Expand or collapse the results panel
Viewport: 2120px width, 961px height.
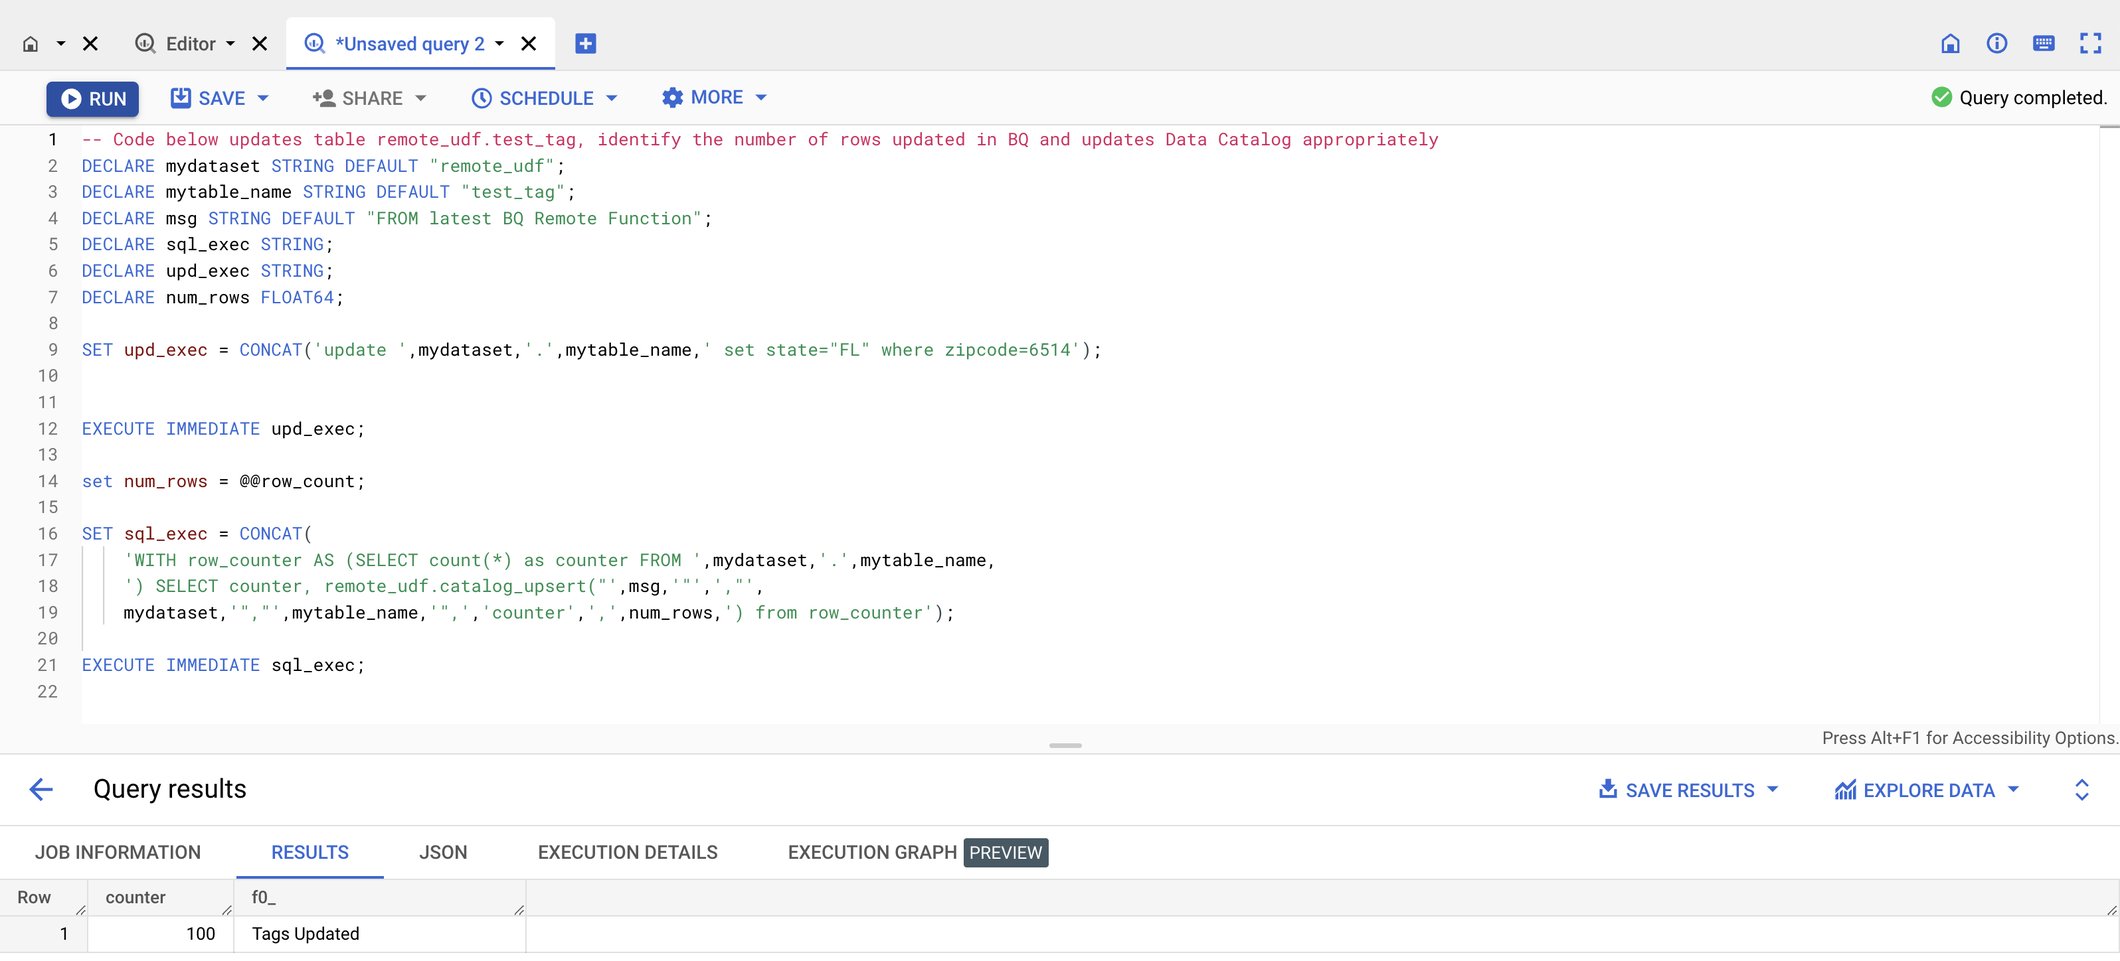[x=2082, y=790]
